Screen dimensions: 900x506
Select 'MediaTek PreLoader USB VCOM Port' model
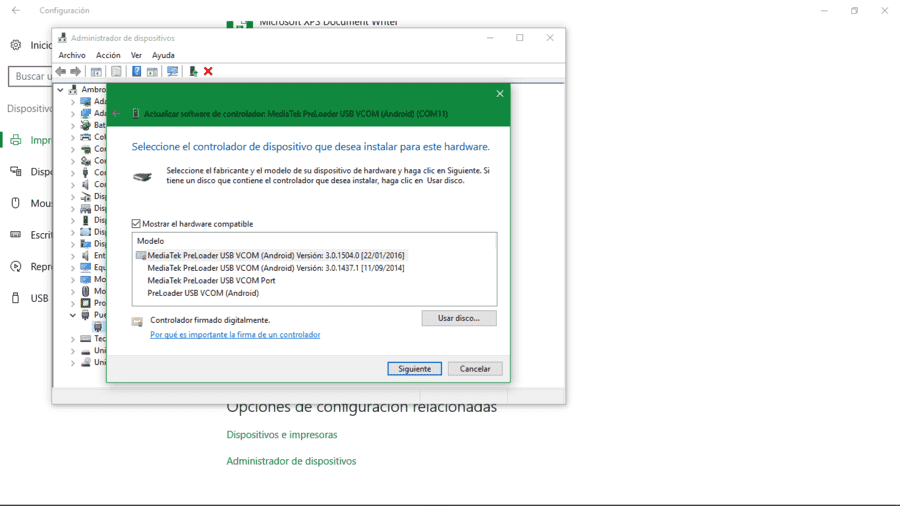click(211, 281)
